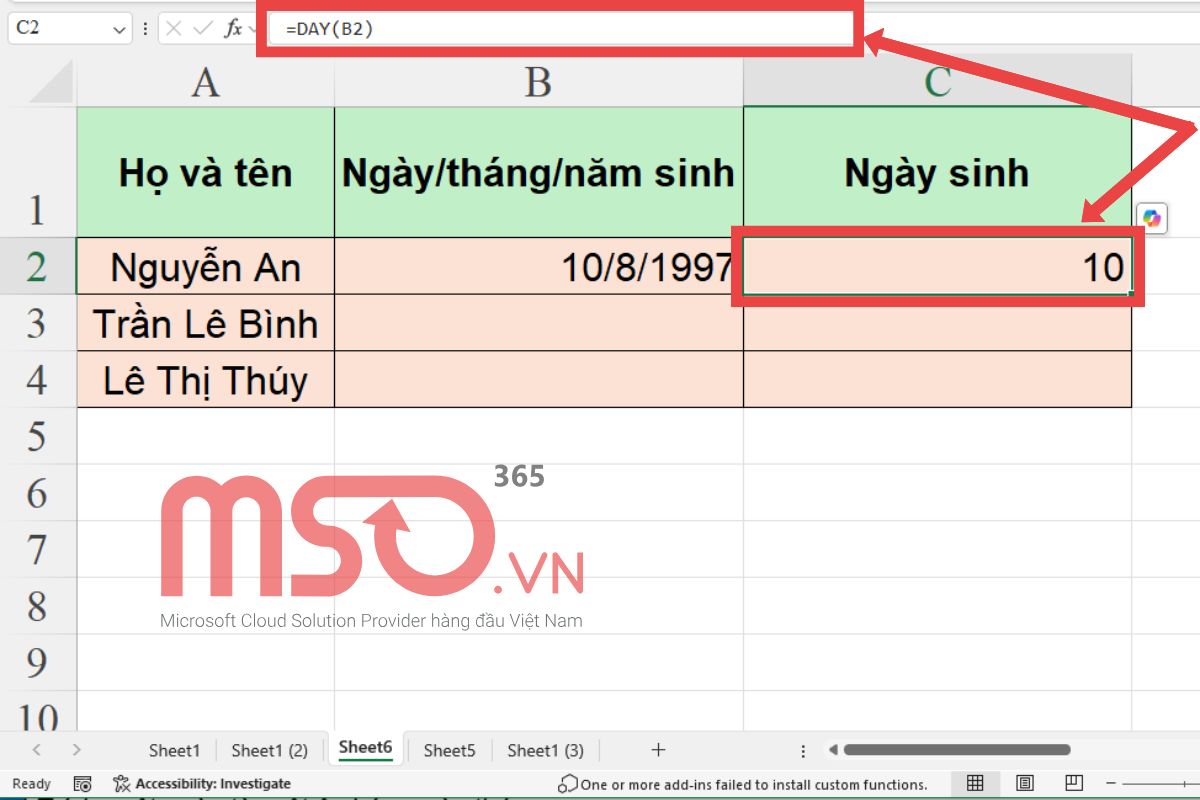
Task: Switch to the Sheet5 tab
Action: 449,750
